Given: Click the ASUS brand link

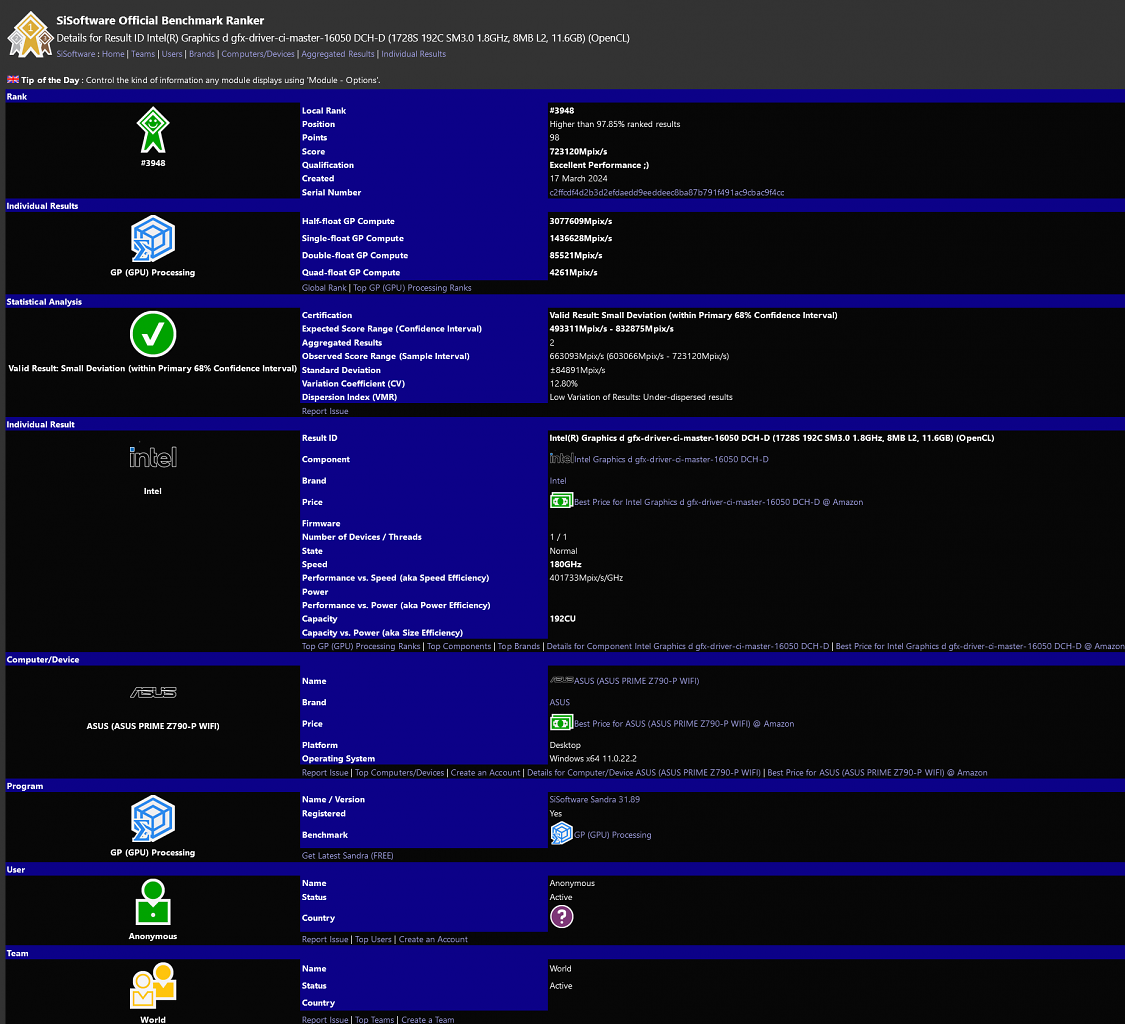Looking at the screenshot, I should pyautogui.click(x=560, y=703).
